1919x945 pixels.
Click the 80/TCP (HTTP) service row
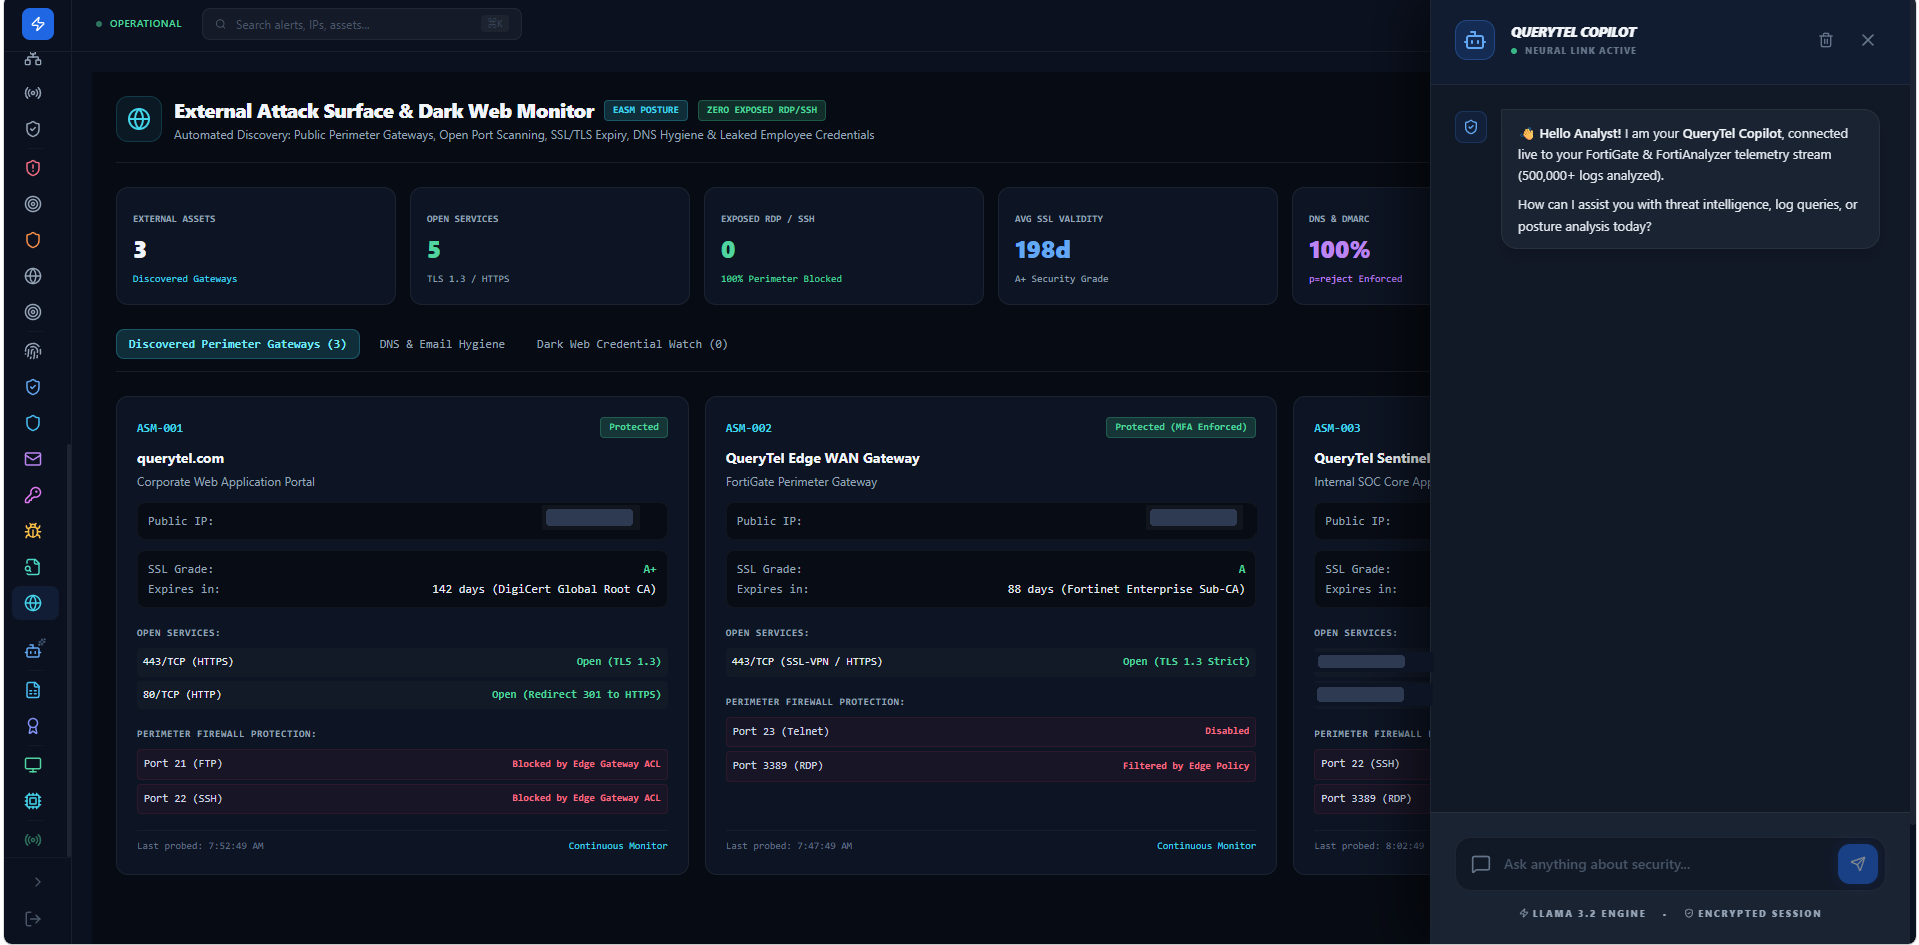402,694
